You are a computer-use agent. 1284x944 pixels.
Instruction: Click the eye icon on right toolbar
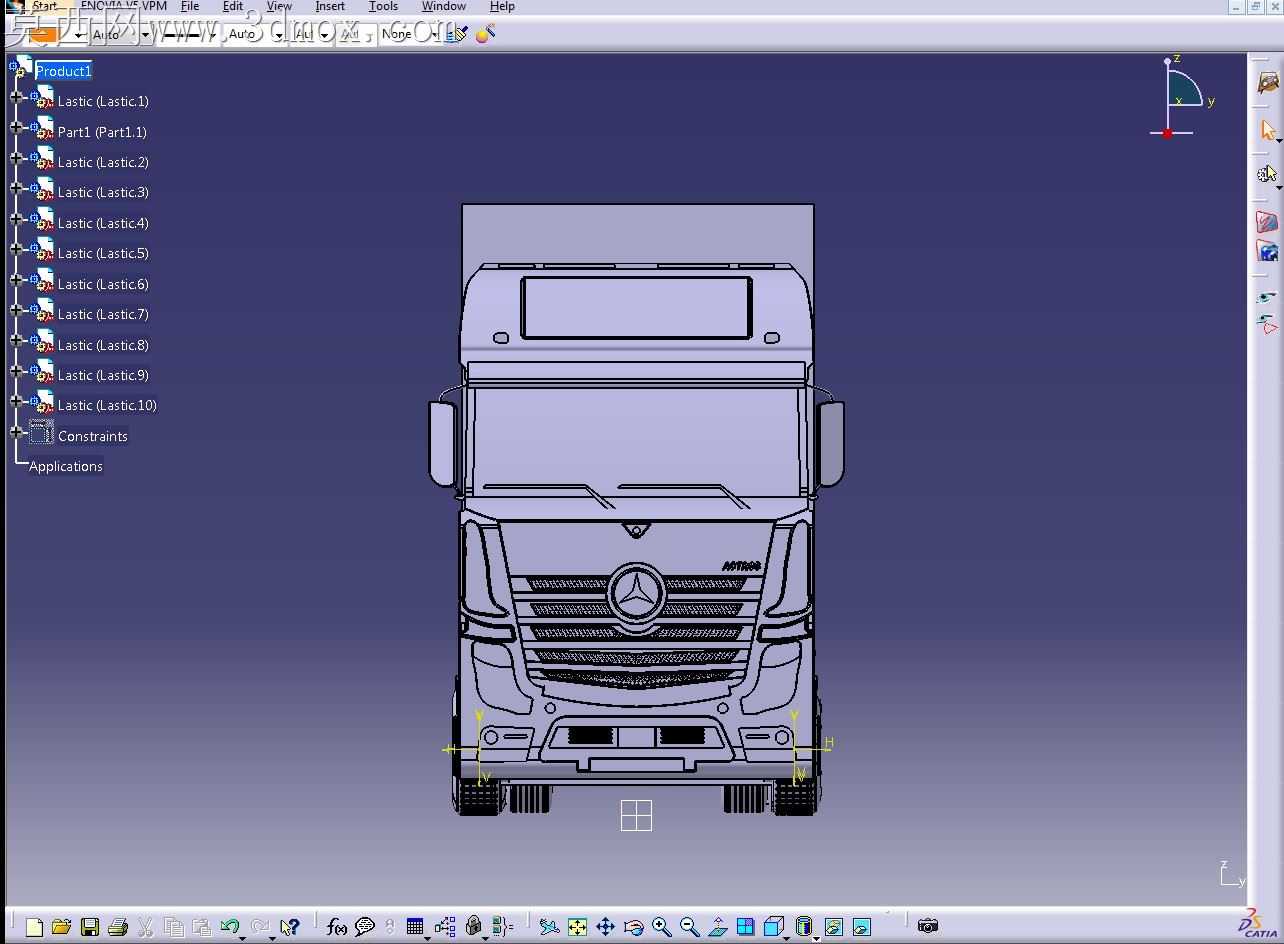point(1267,297)
